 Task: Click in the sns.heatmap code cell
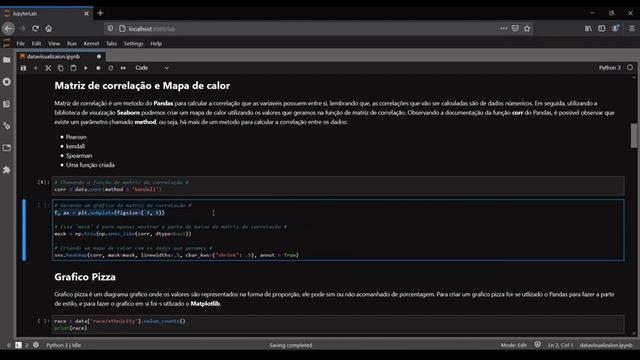coord(338,230)
